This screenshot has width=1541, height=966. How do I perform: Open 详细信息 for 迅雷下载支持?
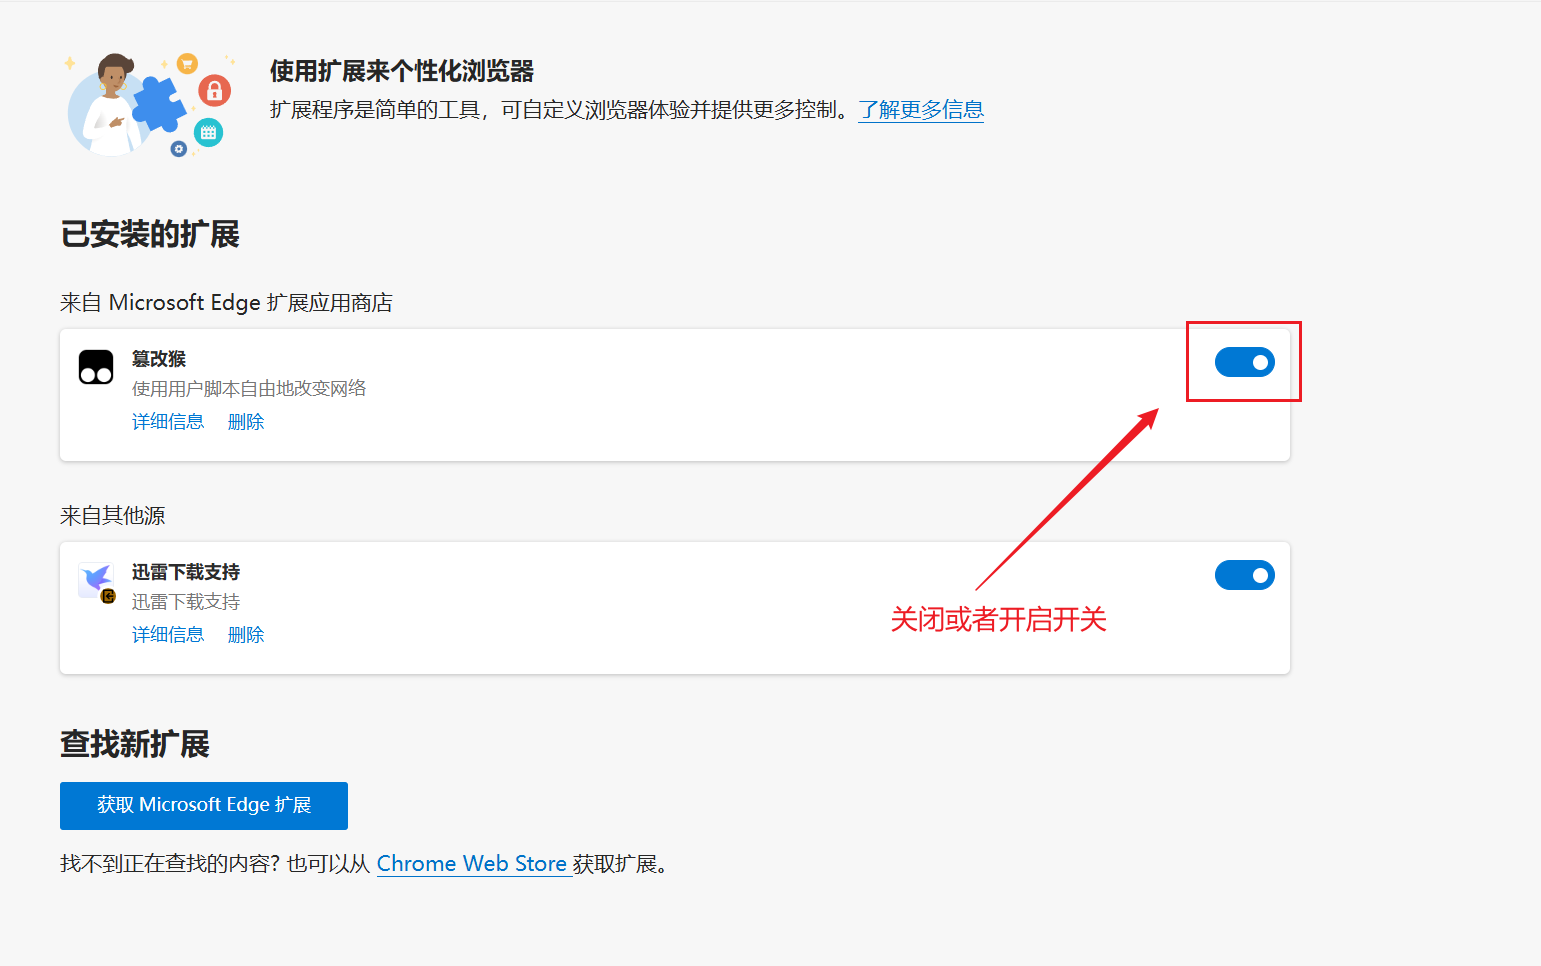pos(168,635)
